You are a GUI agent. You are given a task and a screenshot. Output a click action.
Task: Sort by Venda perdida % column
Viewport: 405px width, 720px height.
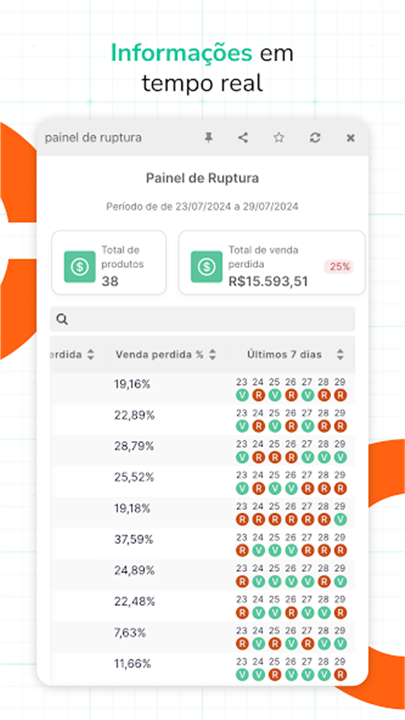coord(212,354)
